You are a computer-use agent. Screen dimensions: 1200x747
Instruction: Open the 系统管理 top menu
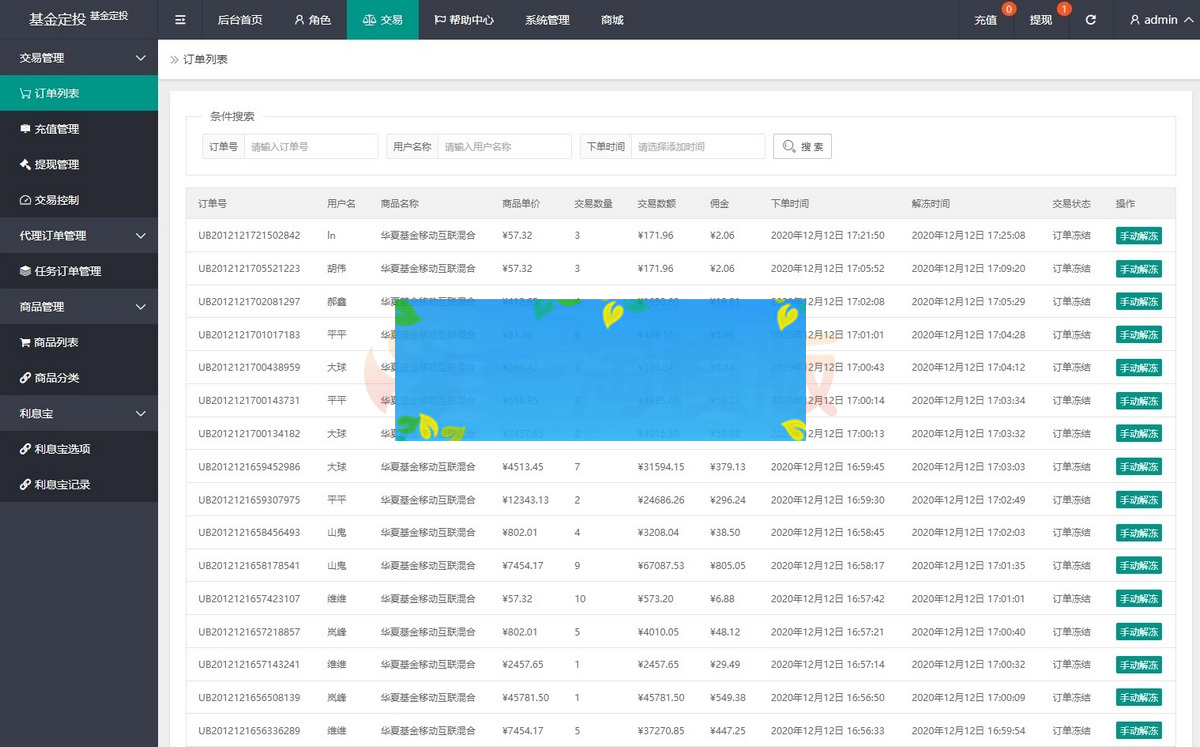pos(547,20)
